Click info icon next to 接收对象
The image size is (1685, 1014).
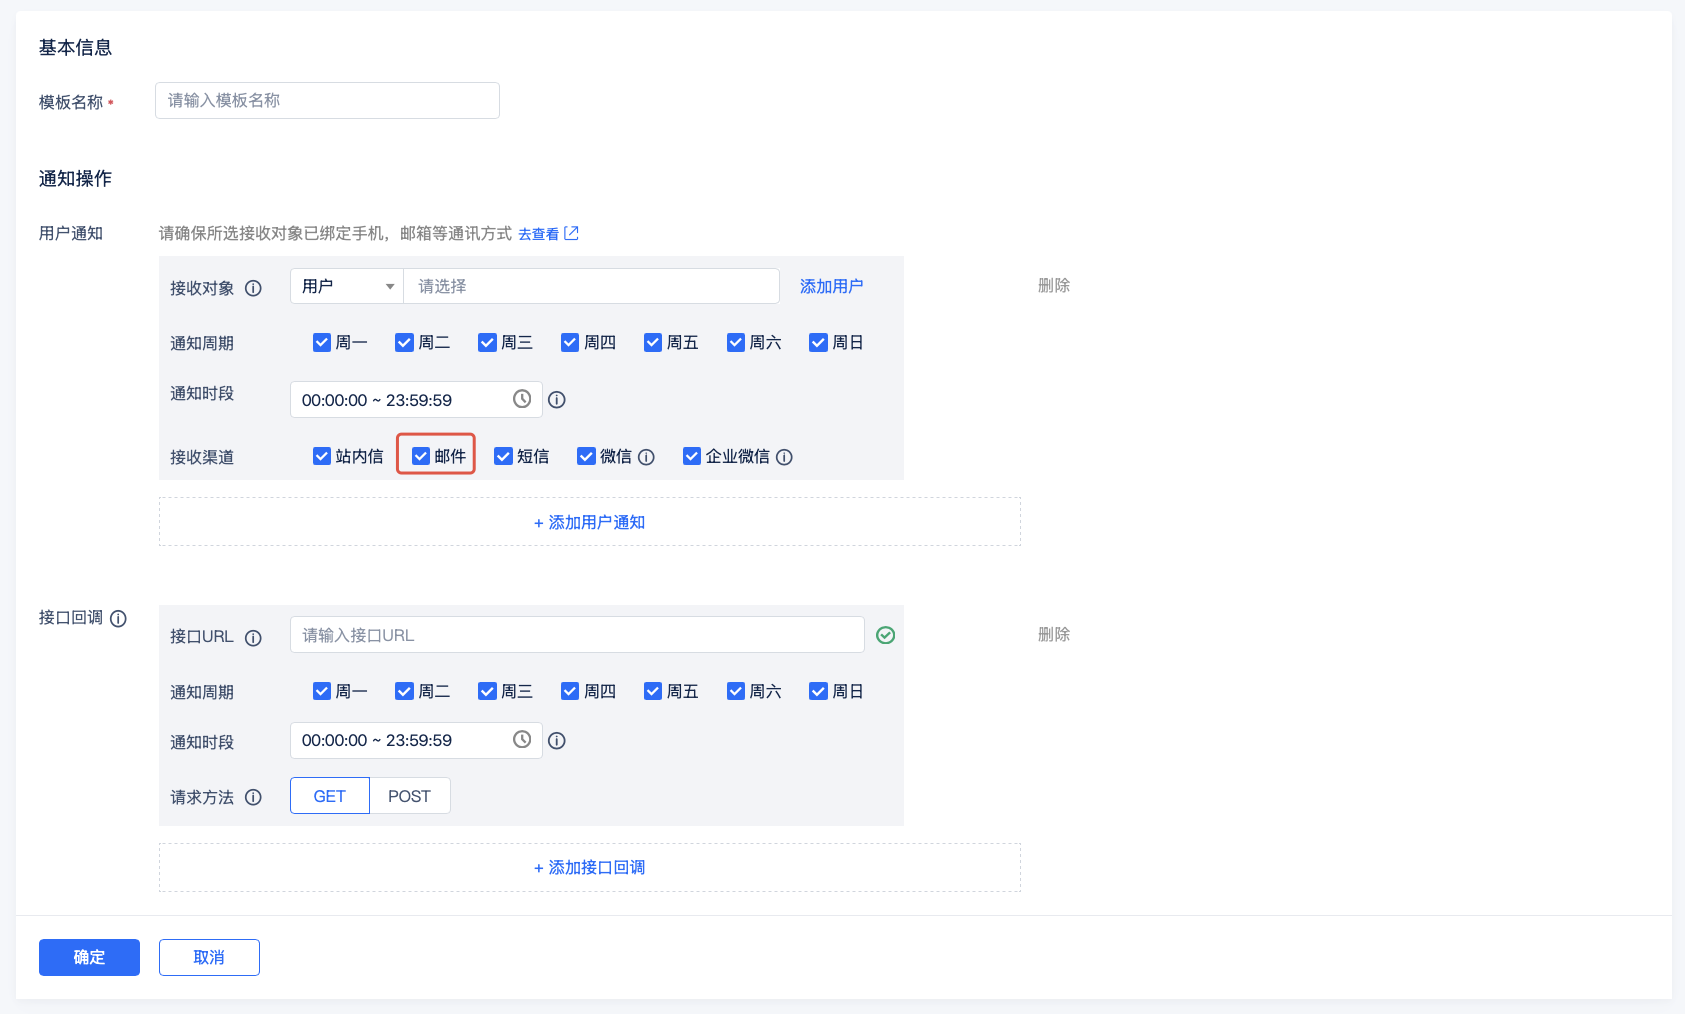pos(253,288)
